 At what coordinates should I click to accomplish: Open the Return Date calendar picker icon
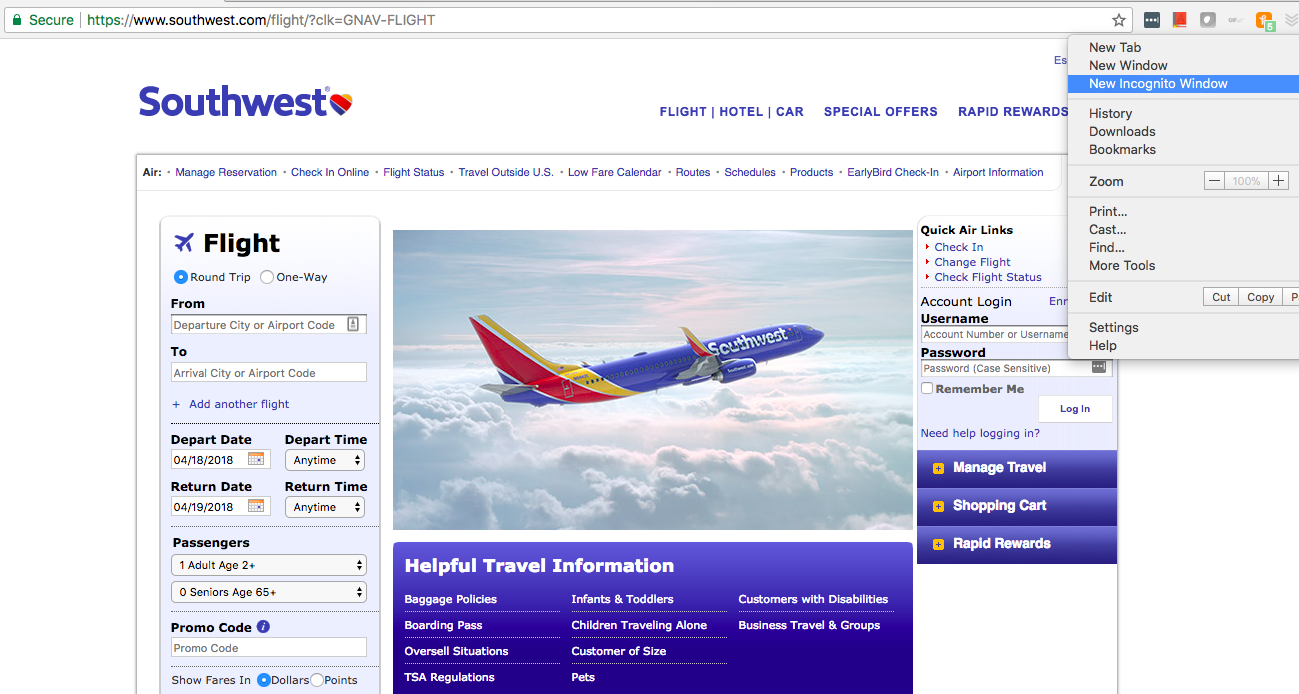point(256,506)
